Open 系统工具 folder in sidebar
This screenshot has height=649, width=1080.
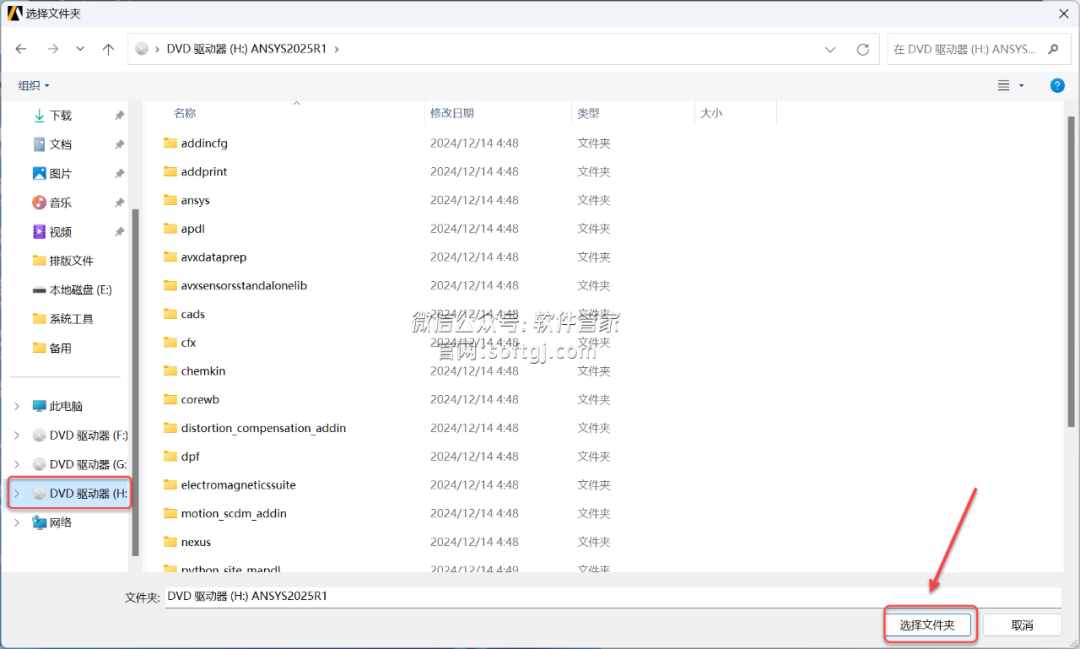click(71, 319)
